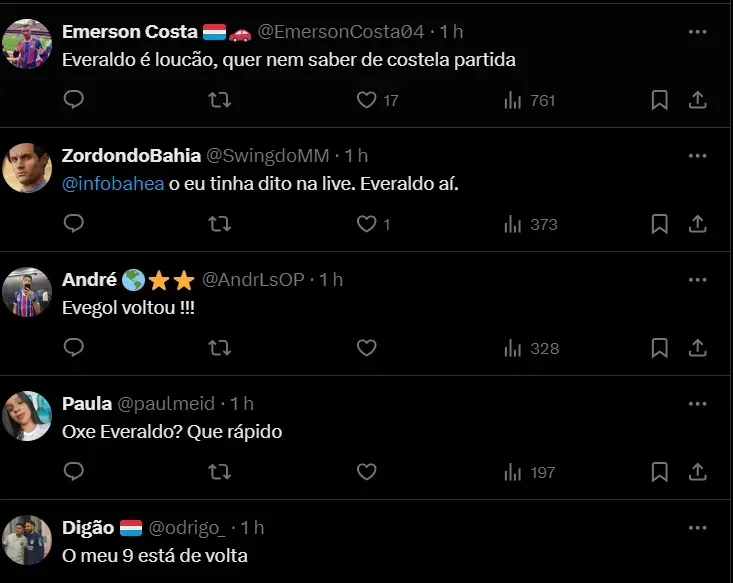
Task: Reply to André's 'Evegol voltou' tweet
Action: 74,348
